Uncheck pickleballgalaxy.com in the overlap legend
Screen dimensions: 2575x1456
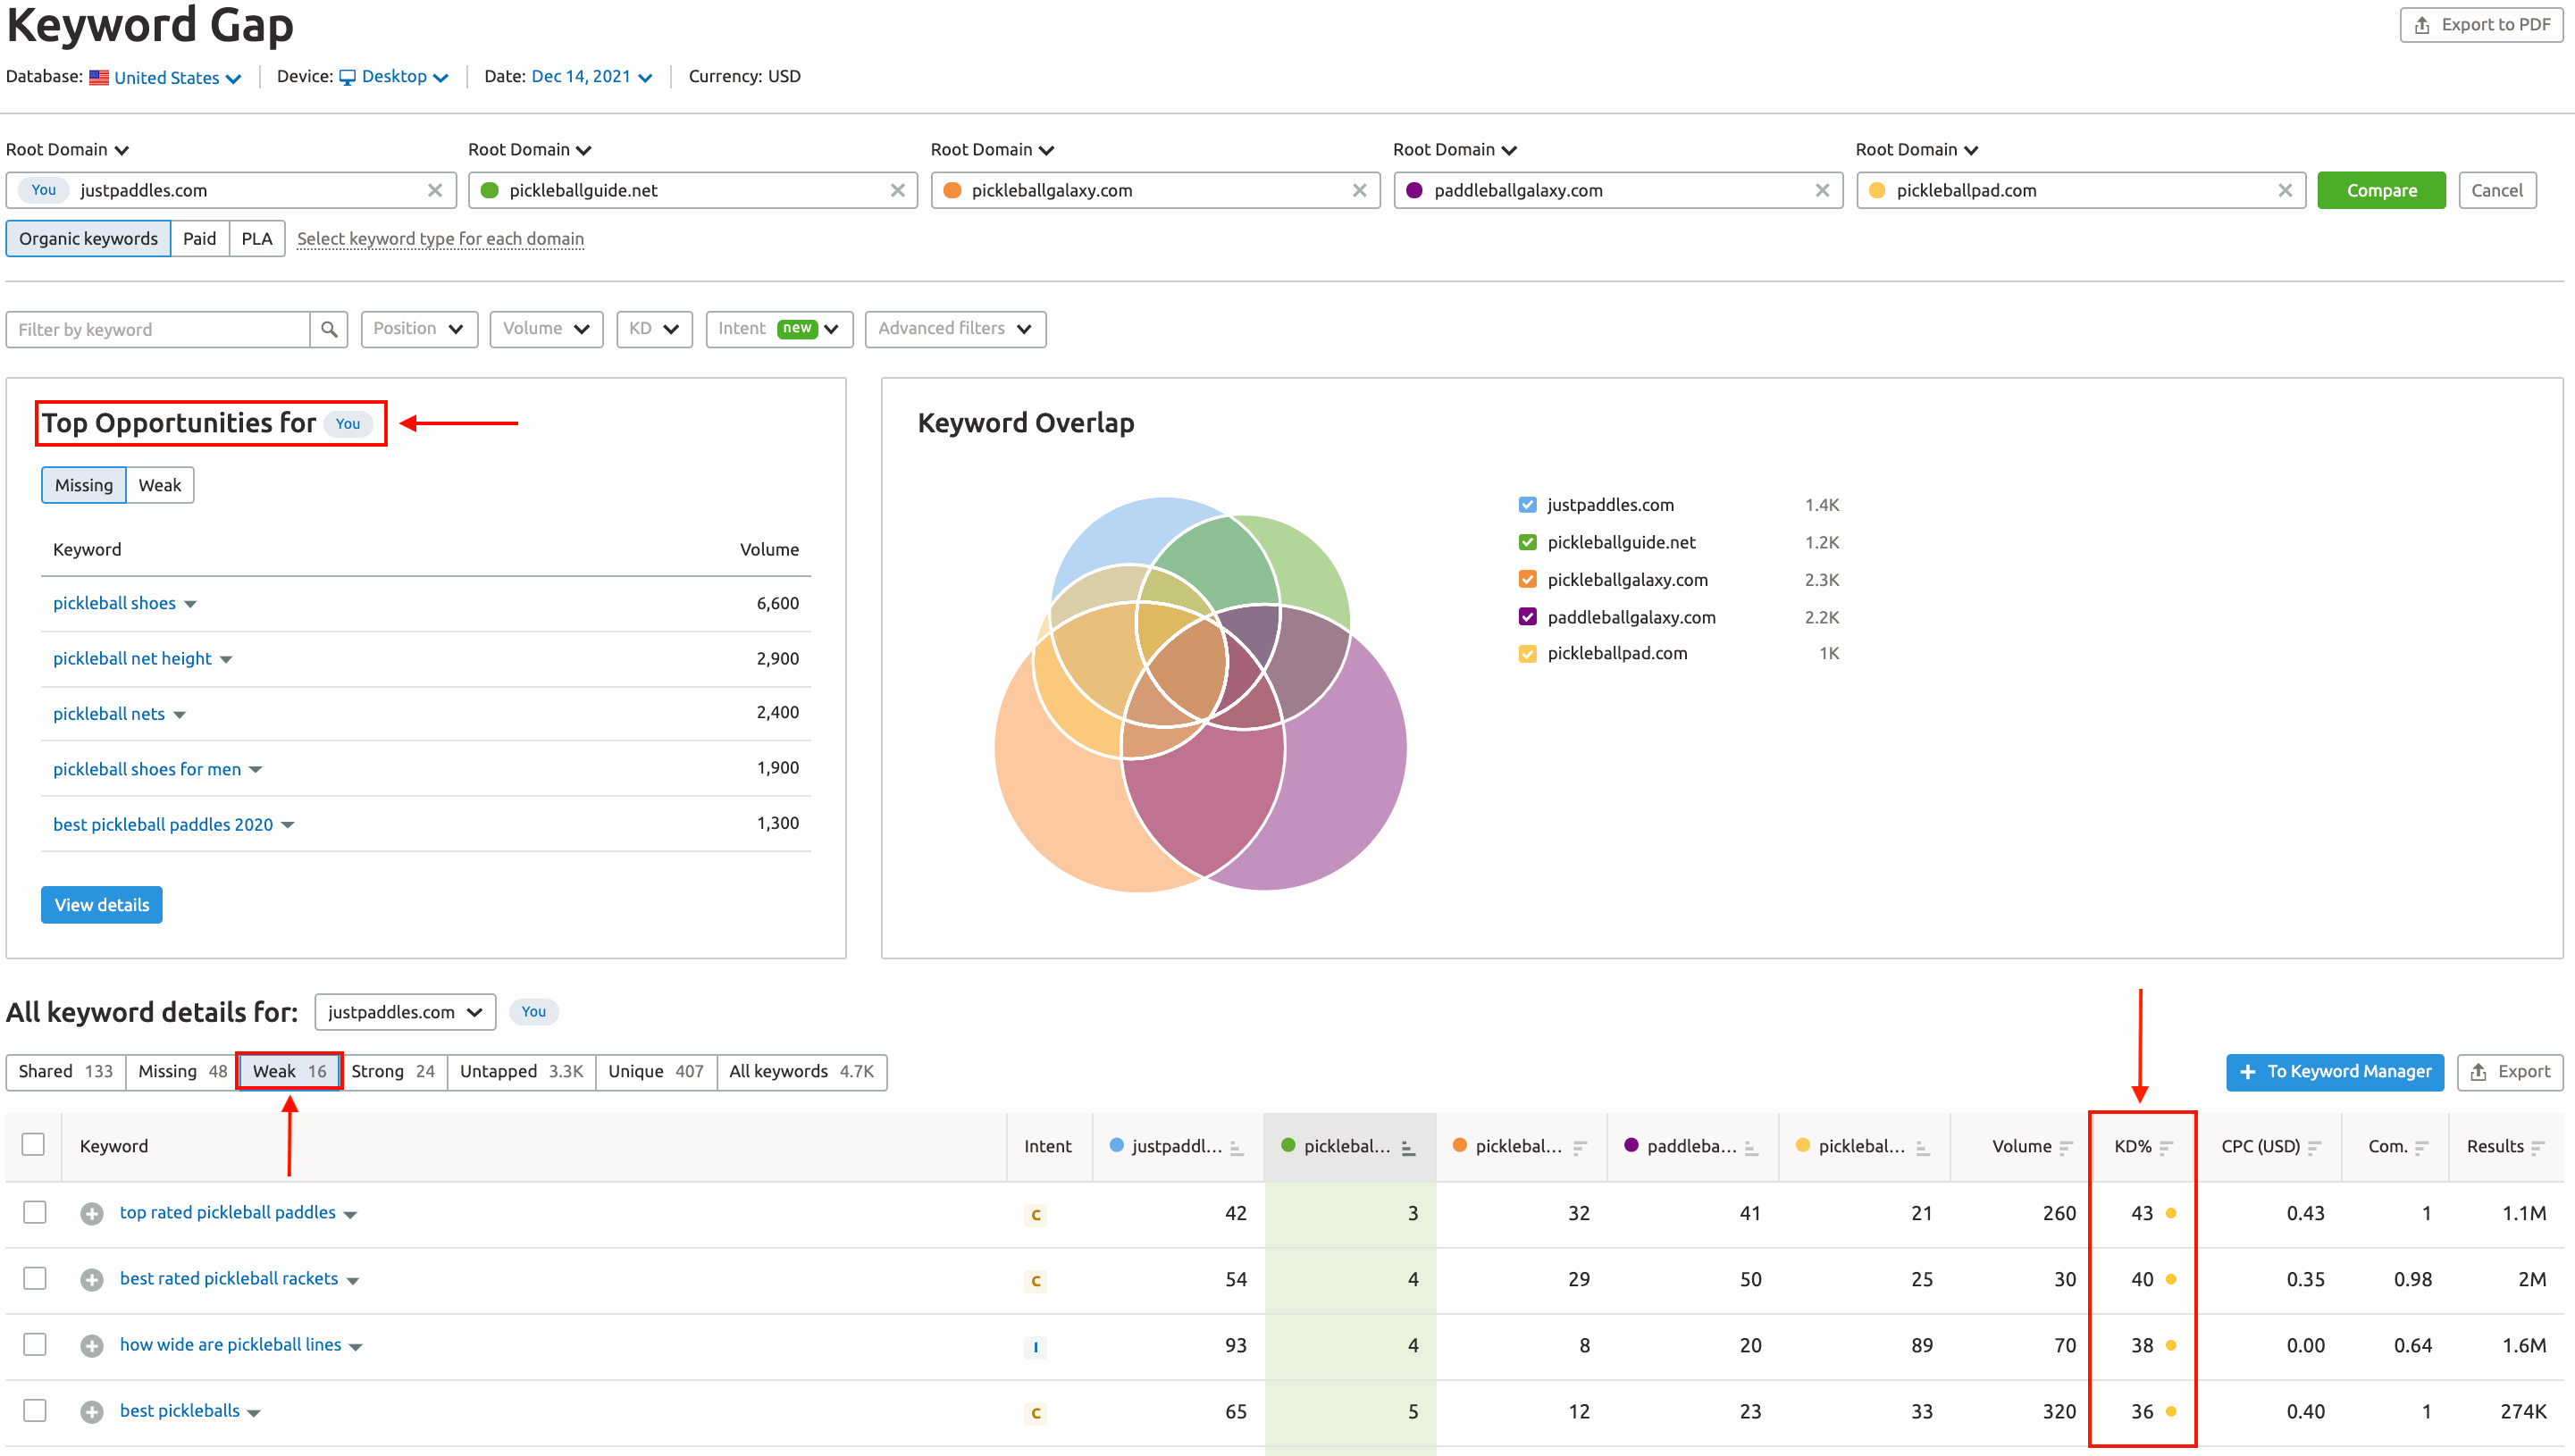pyautogui.click(x=1527, y=579)
